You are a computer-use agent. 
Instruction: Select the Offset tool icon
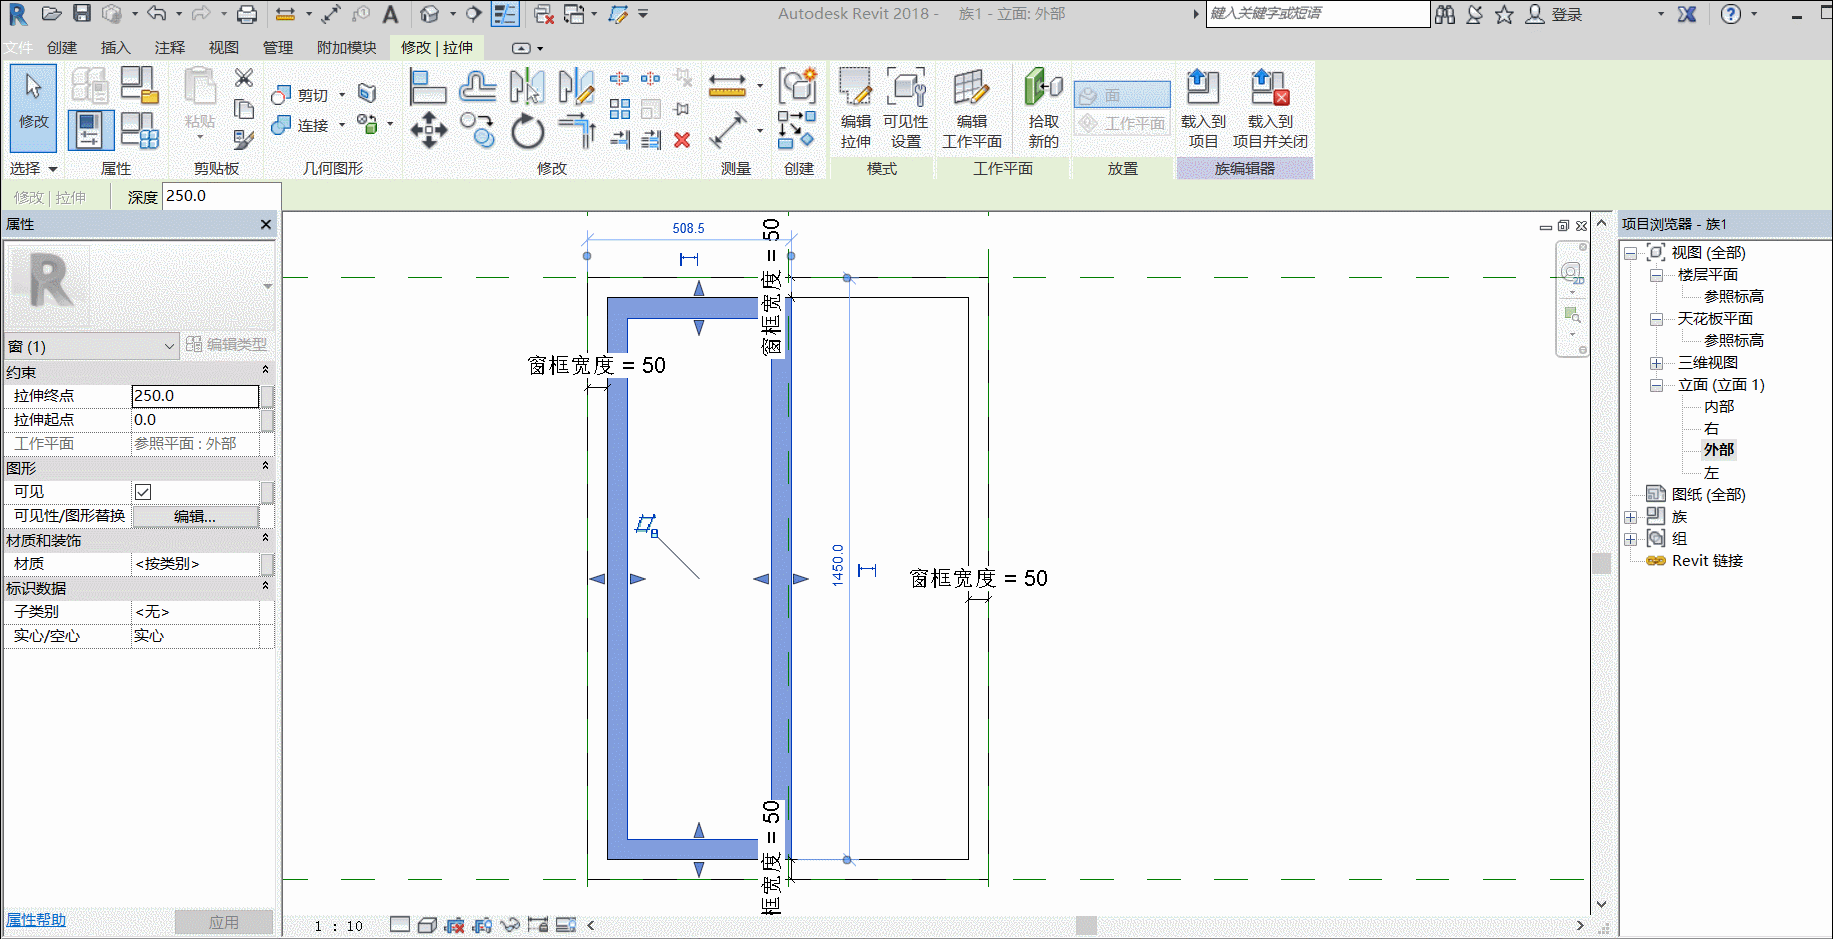click(477, 88)
